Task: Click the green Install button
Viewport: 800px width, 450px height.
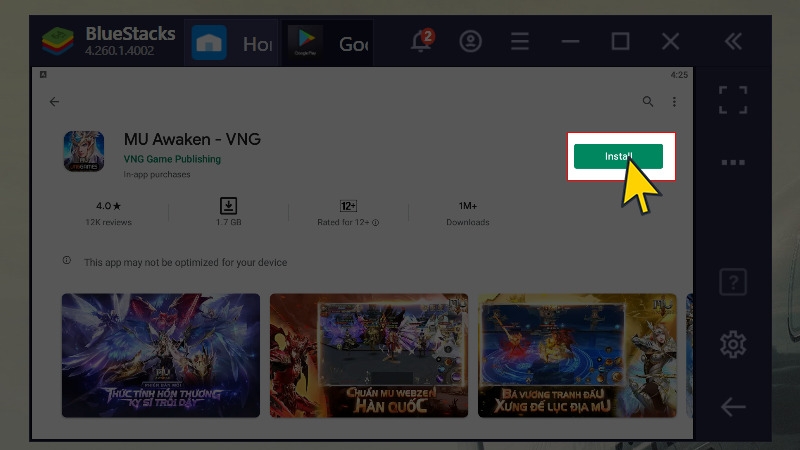Action: 618,156
